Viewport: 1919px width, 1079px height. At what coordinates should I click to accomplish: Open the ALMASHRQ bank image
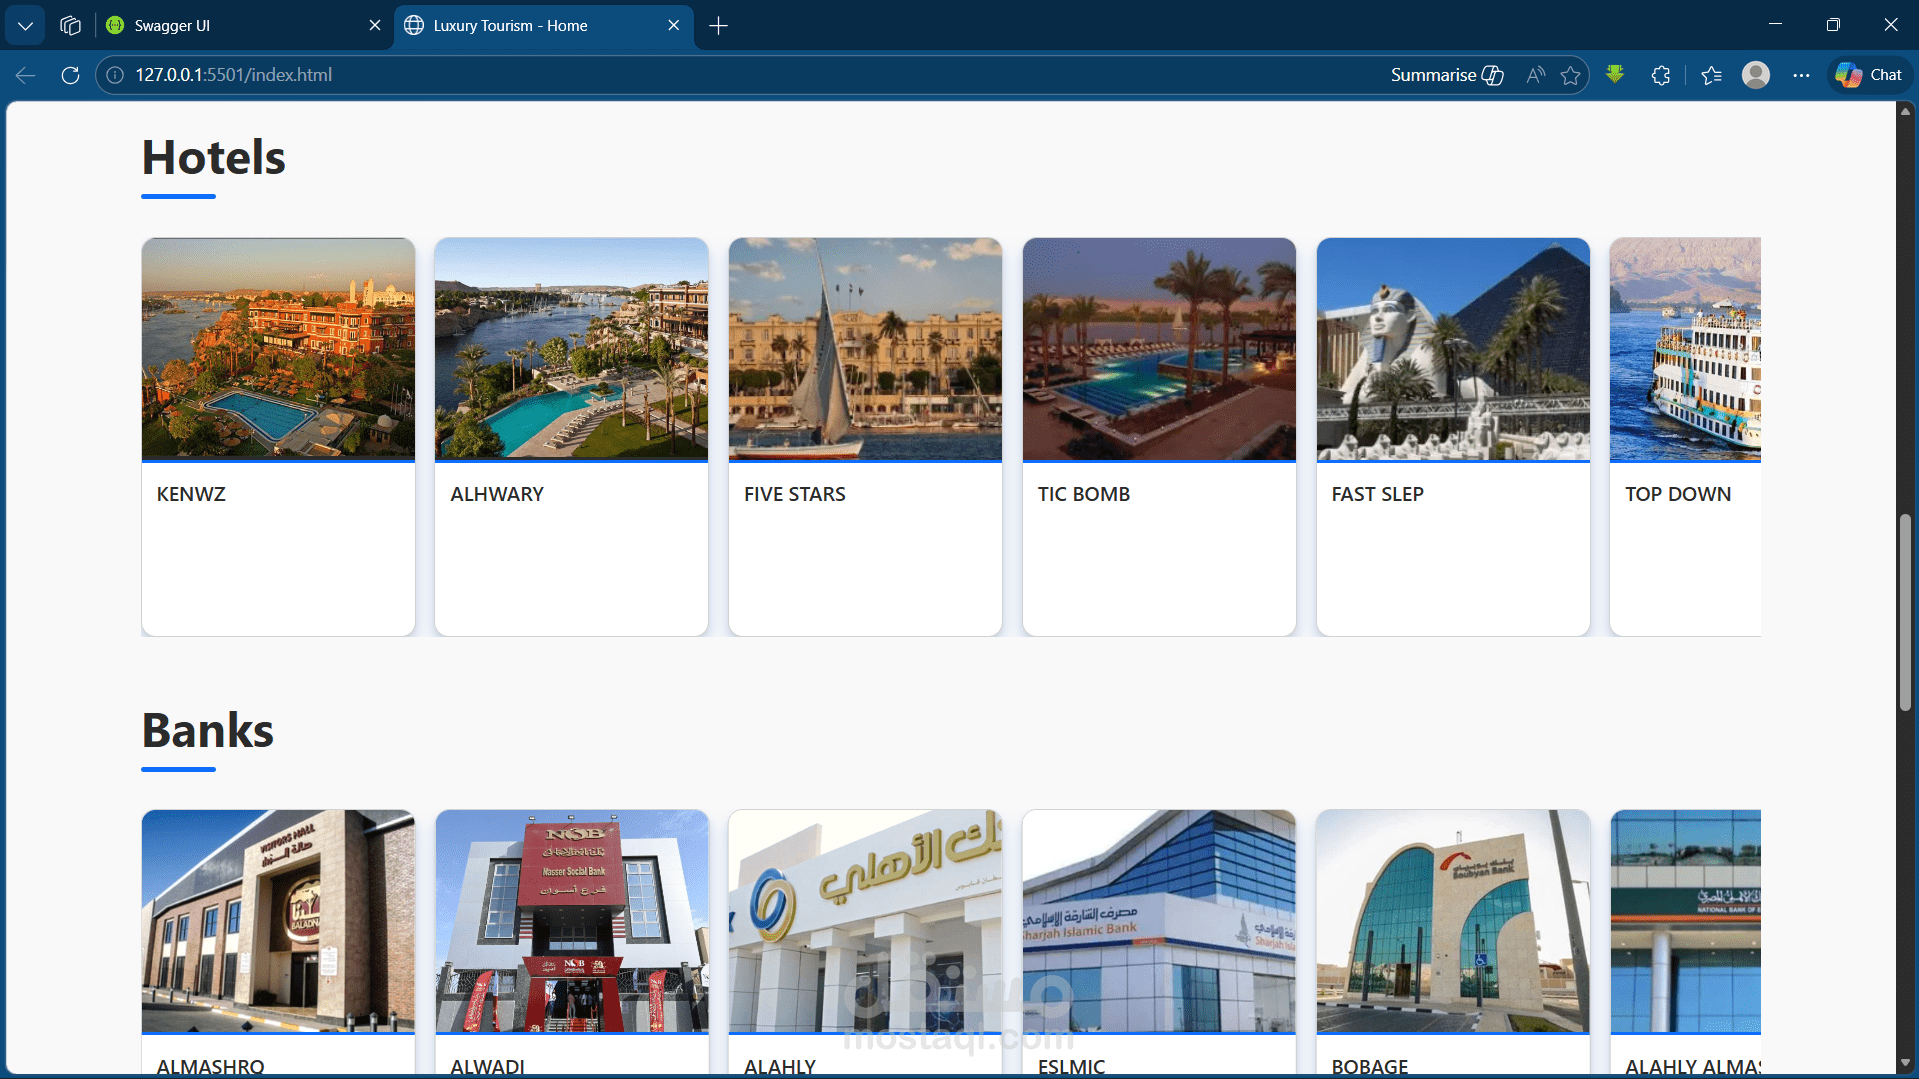pos(278,921)
